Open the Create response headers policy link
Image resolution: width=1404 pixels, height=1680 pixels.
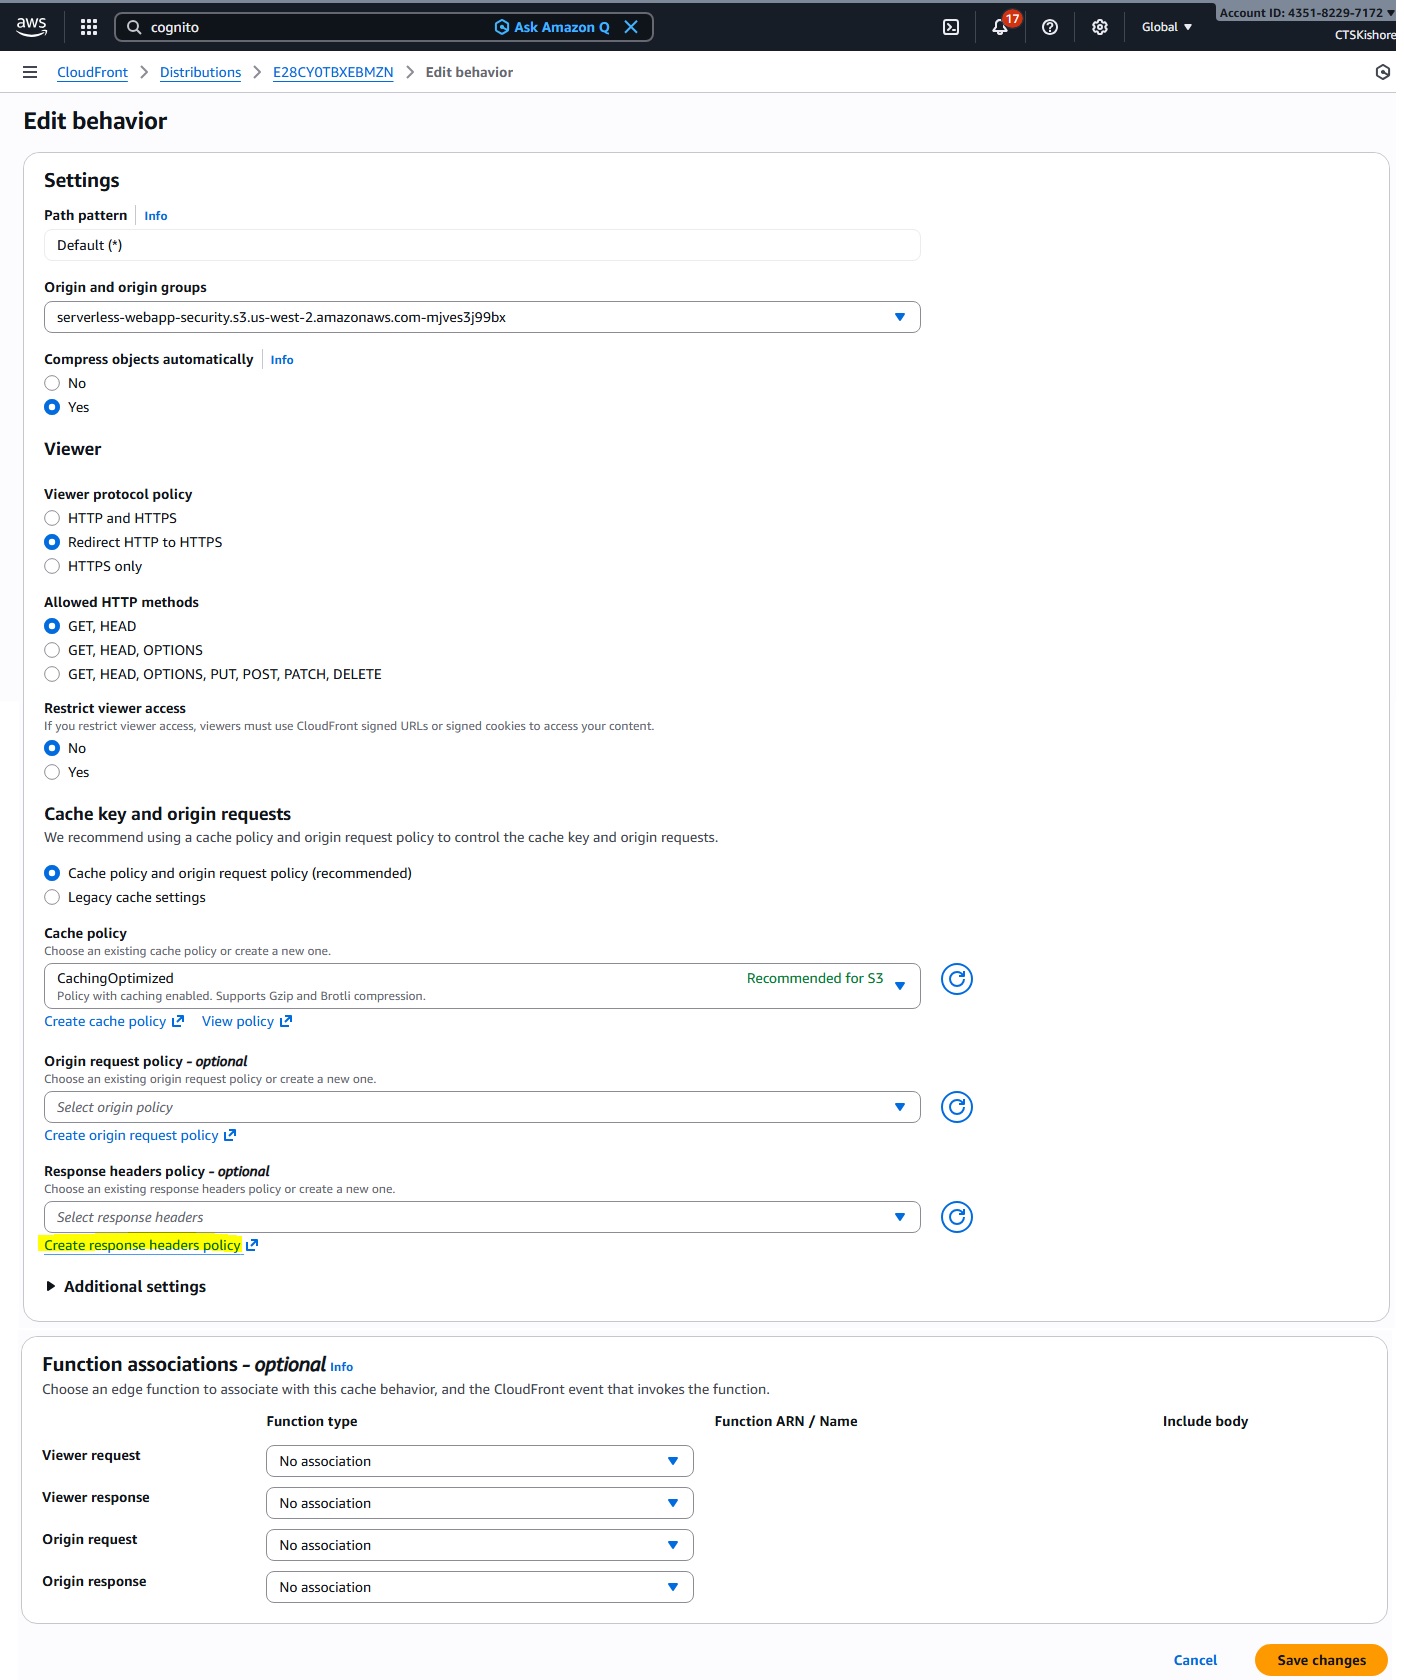[x=143, y=1245]
